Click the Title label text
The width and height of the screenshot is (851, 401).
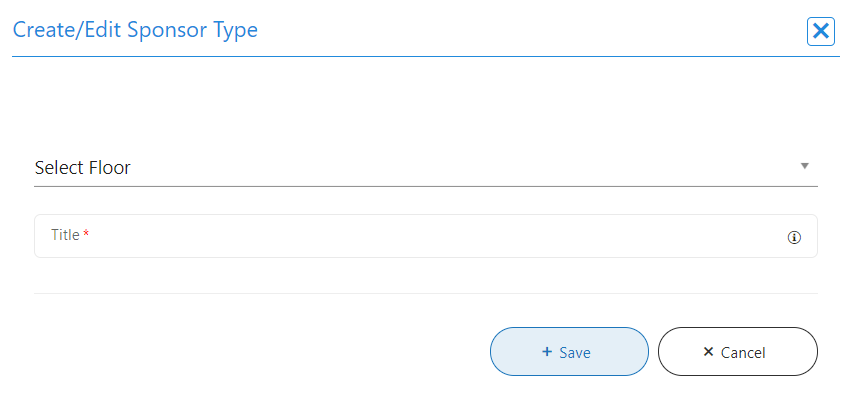click(x=65, y=235)
